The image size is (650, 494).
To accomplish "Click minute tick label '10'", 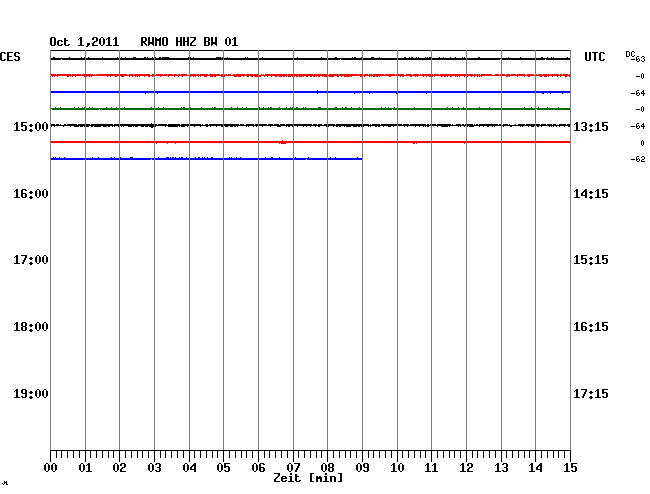I will click(x=397, y=468).
